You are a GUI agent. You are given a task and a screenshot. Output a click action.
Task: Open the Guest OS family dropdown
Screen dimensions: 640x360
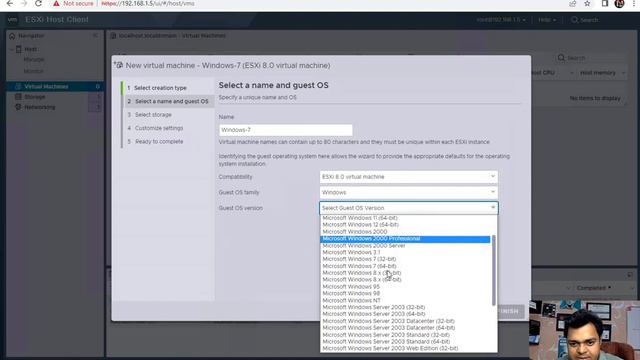click(409, 192)
